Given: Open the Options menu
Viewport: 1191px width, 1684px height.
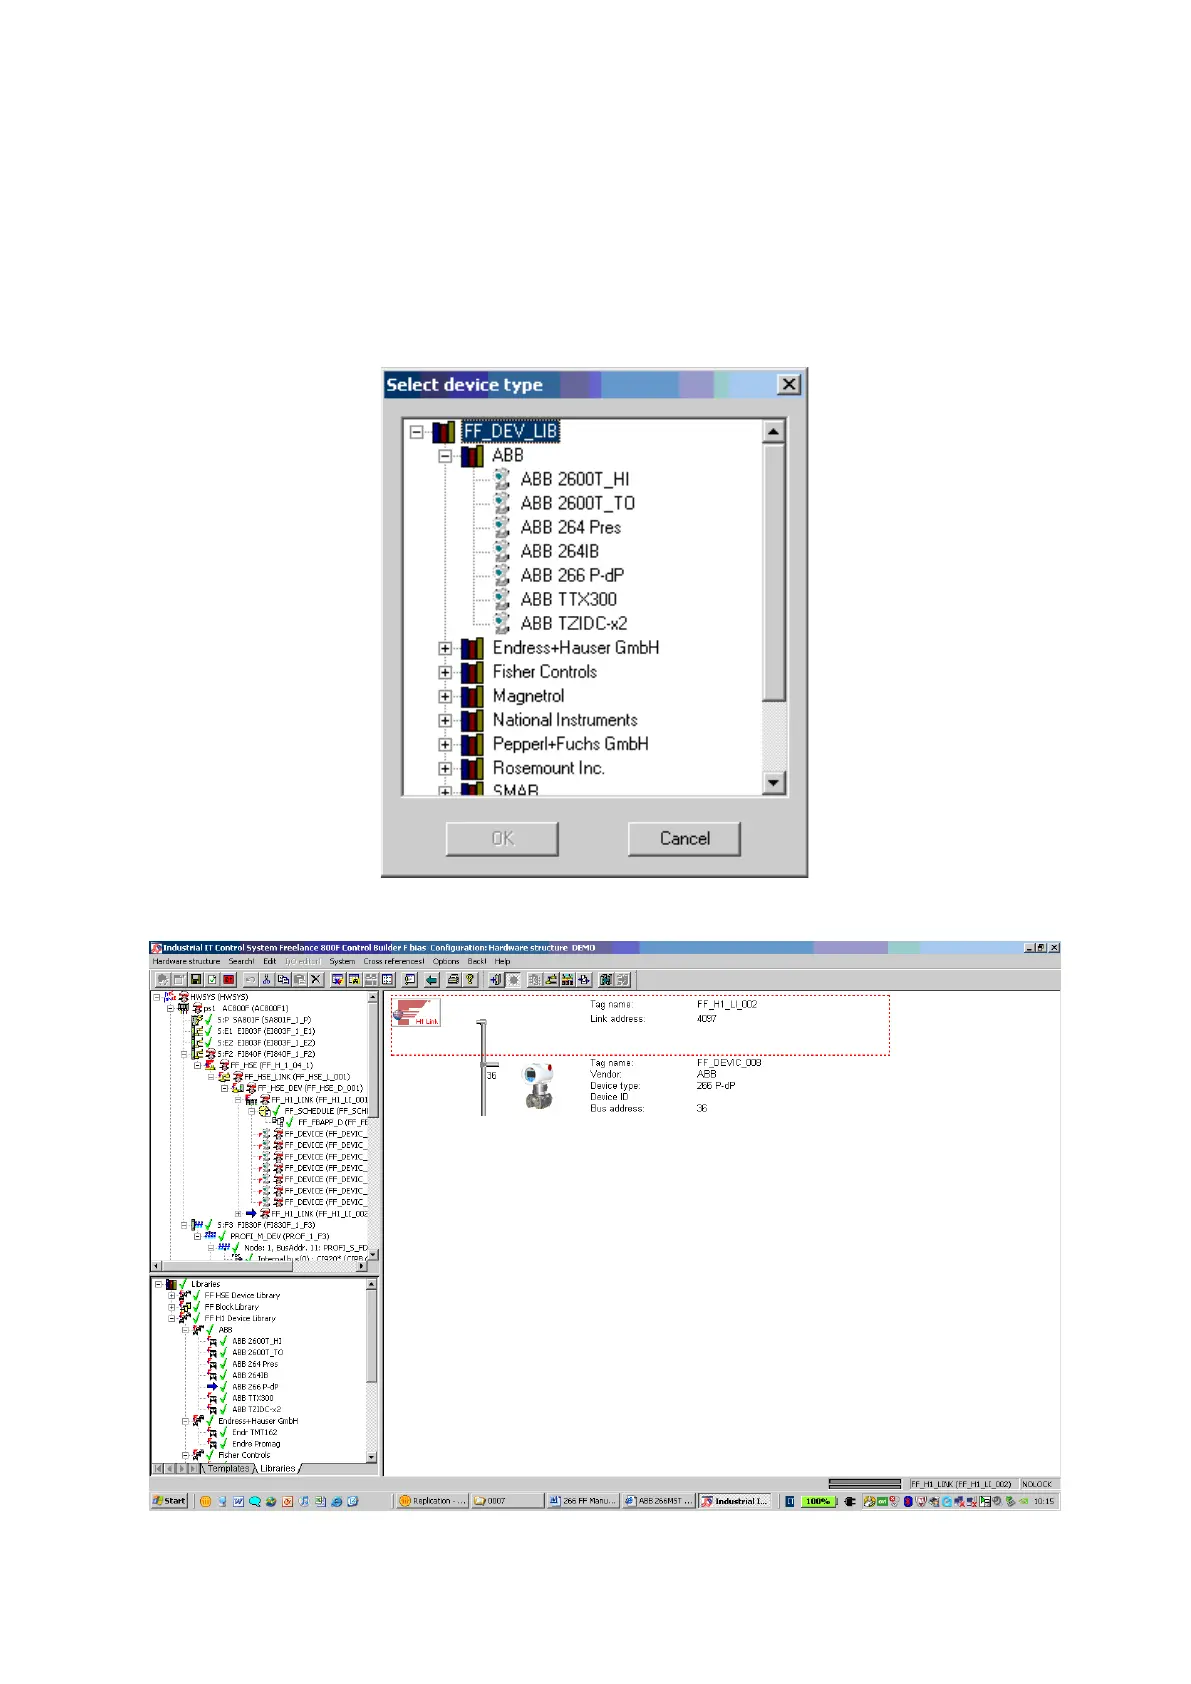Looking at the screenshot, I should click(446, 961).
